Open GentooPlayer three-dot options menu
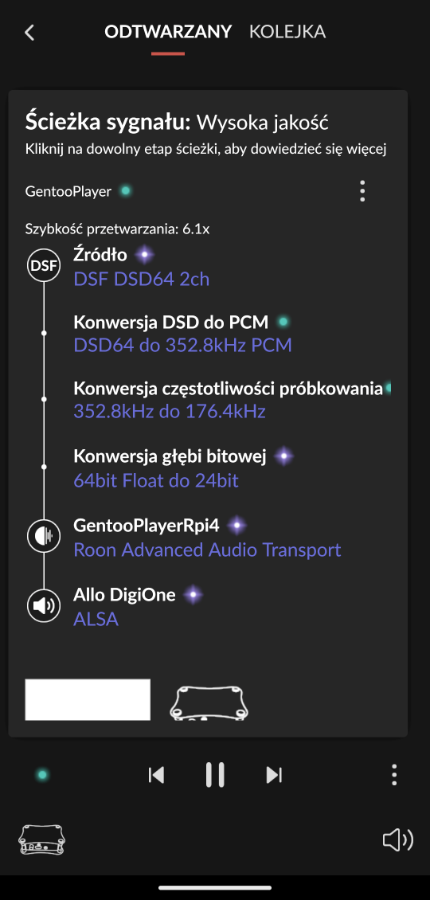The image size is (430, 900). coord(362,191)
